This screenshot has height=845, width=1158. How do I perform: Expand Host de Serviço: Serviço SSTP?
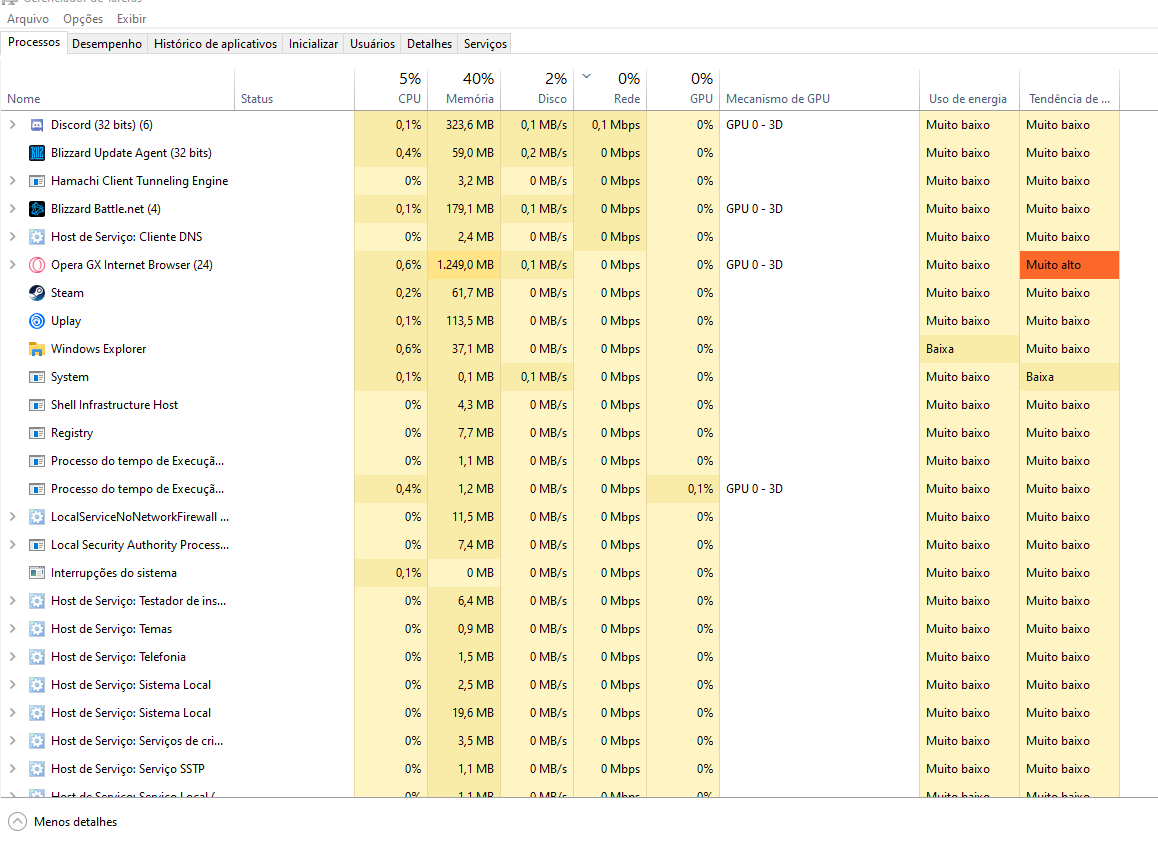pos(13,769)
